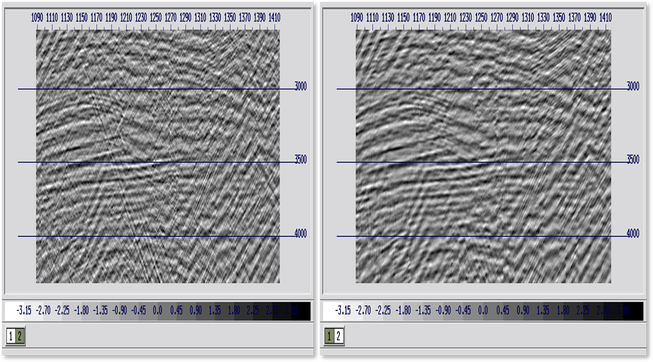The height and width of the screenshot is (362, 653).
Task: Click the 4000 time label in left panel
Action: point(301,234)
